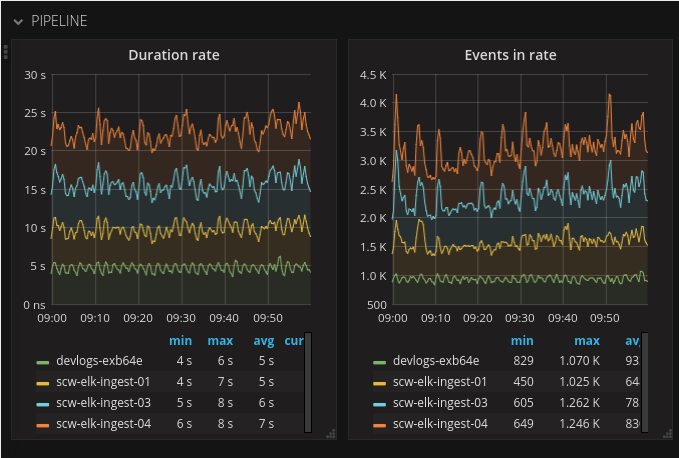This screenshot has height=458, width=679.
Task: Click the 1.246 K max value for scw-elk-ingest-04
Action: click(x=579, y=424)
